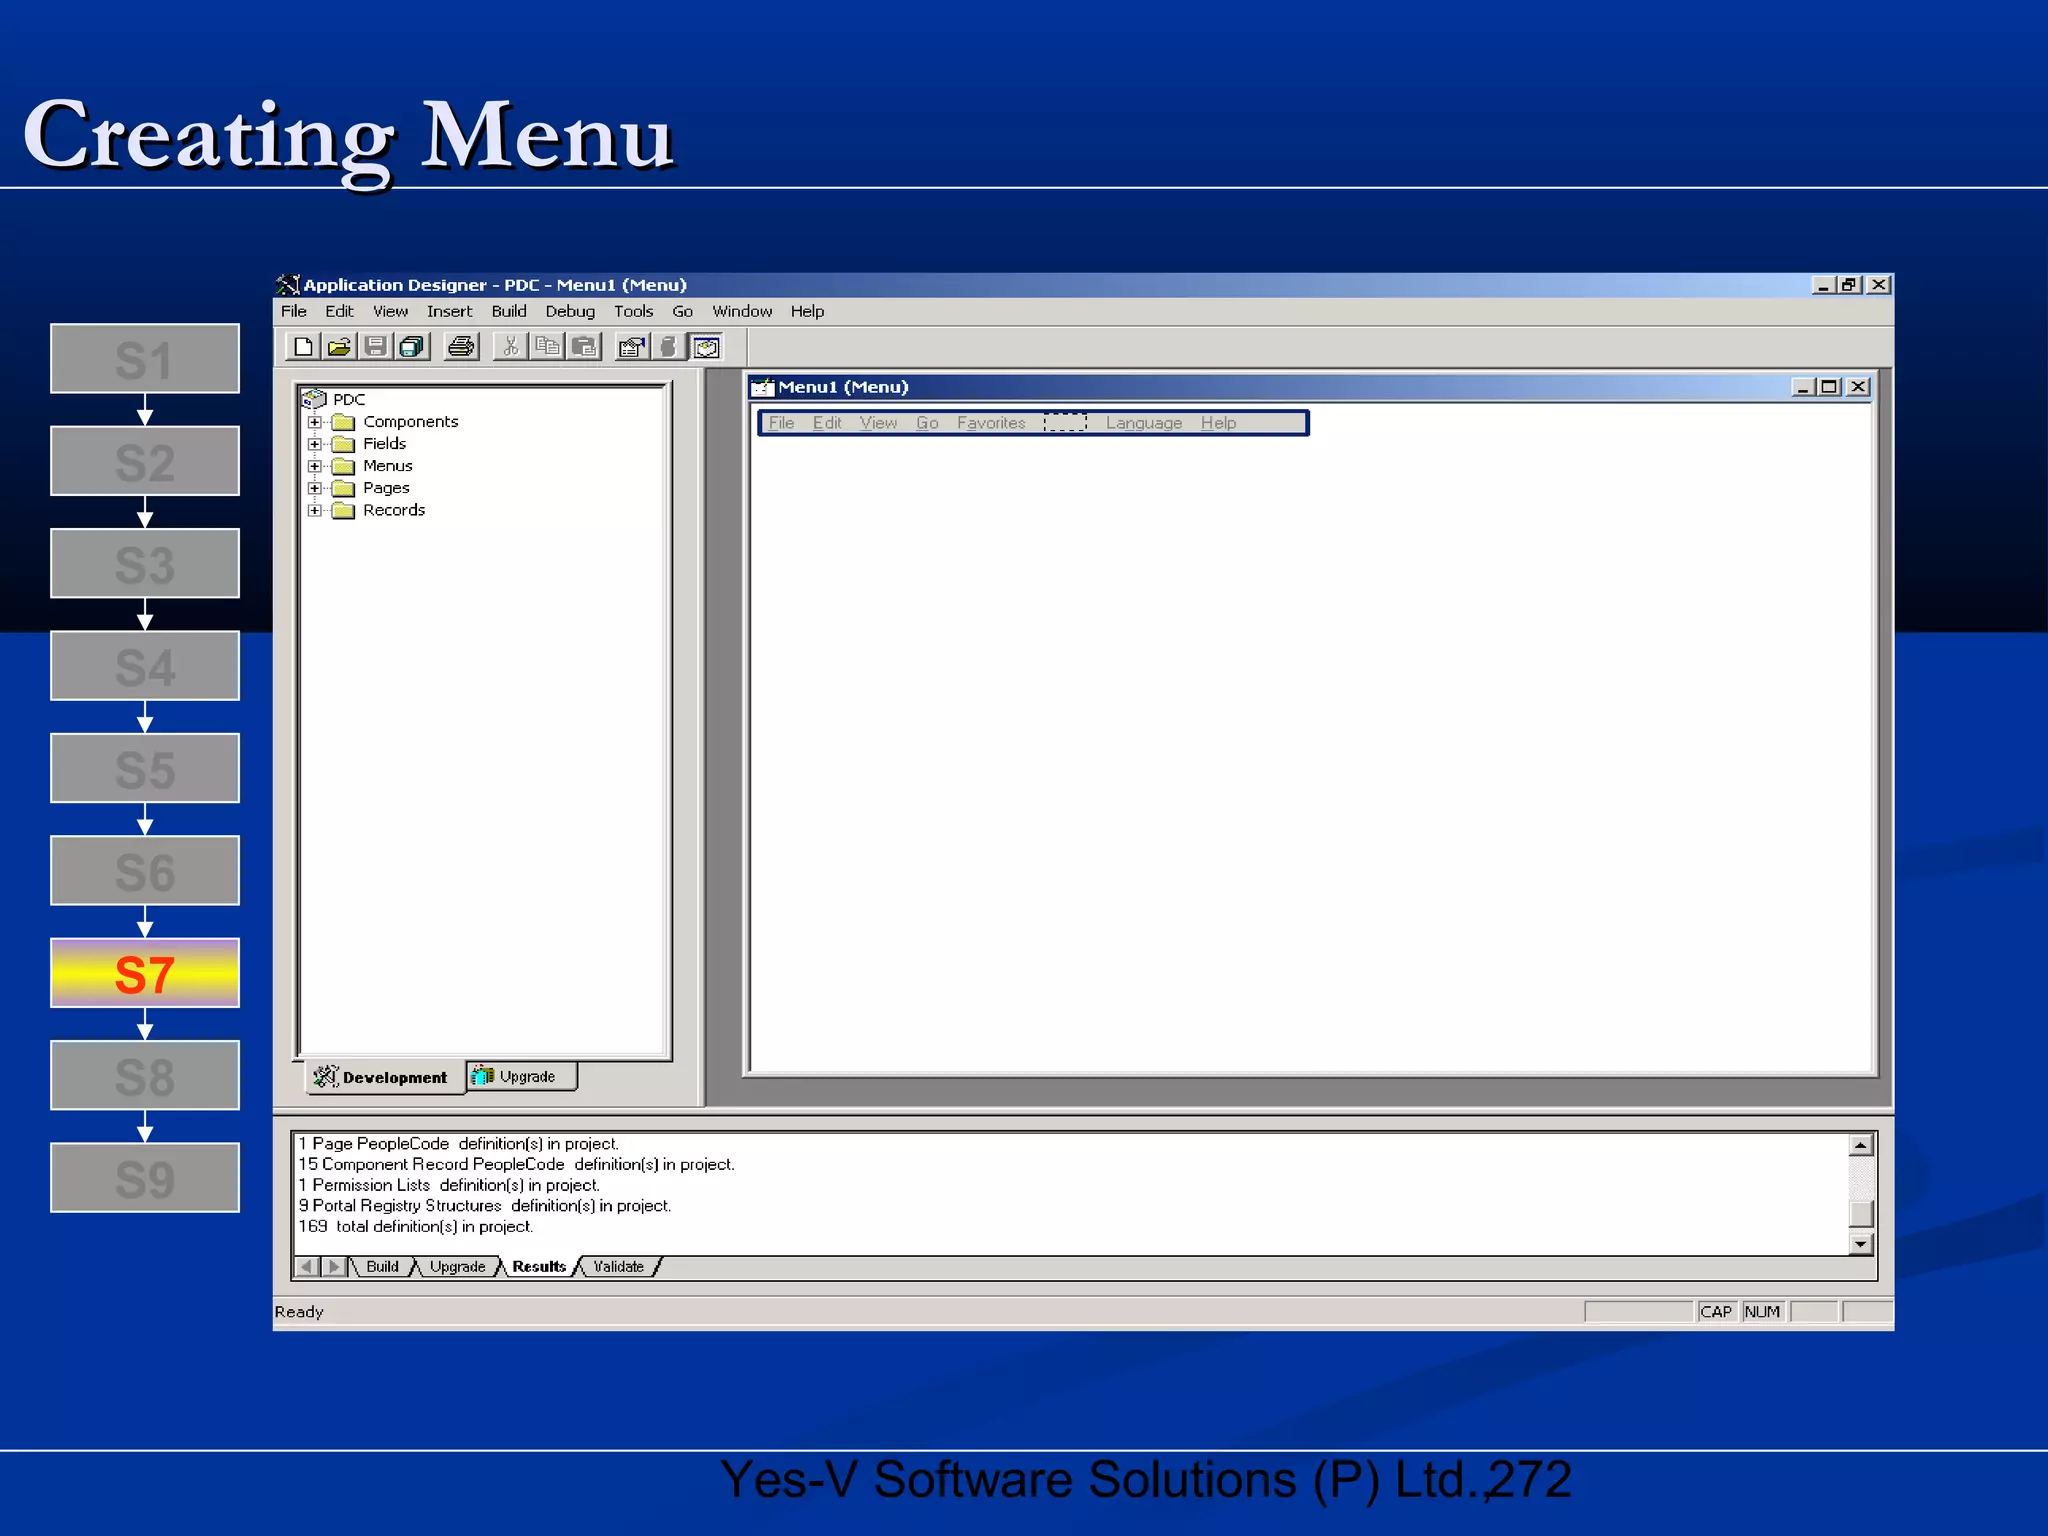Click the New definition toolbar icon
The image size is (2048, 1536).
[x=303, y=347]
